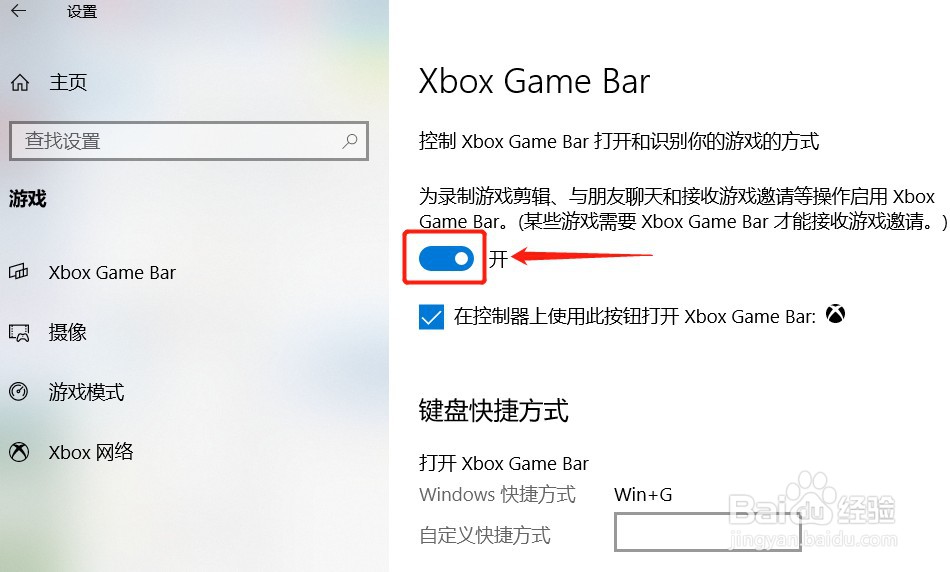Open the 主页 home page
The width and height of the screenshot is (950, 572).
click(x=68, y=82)
